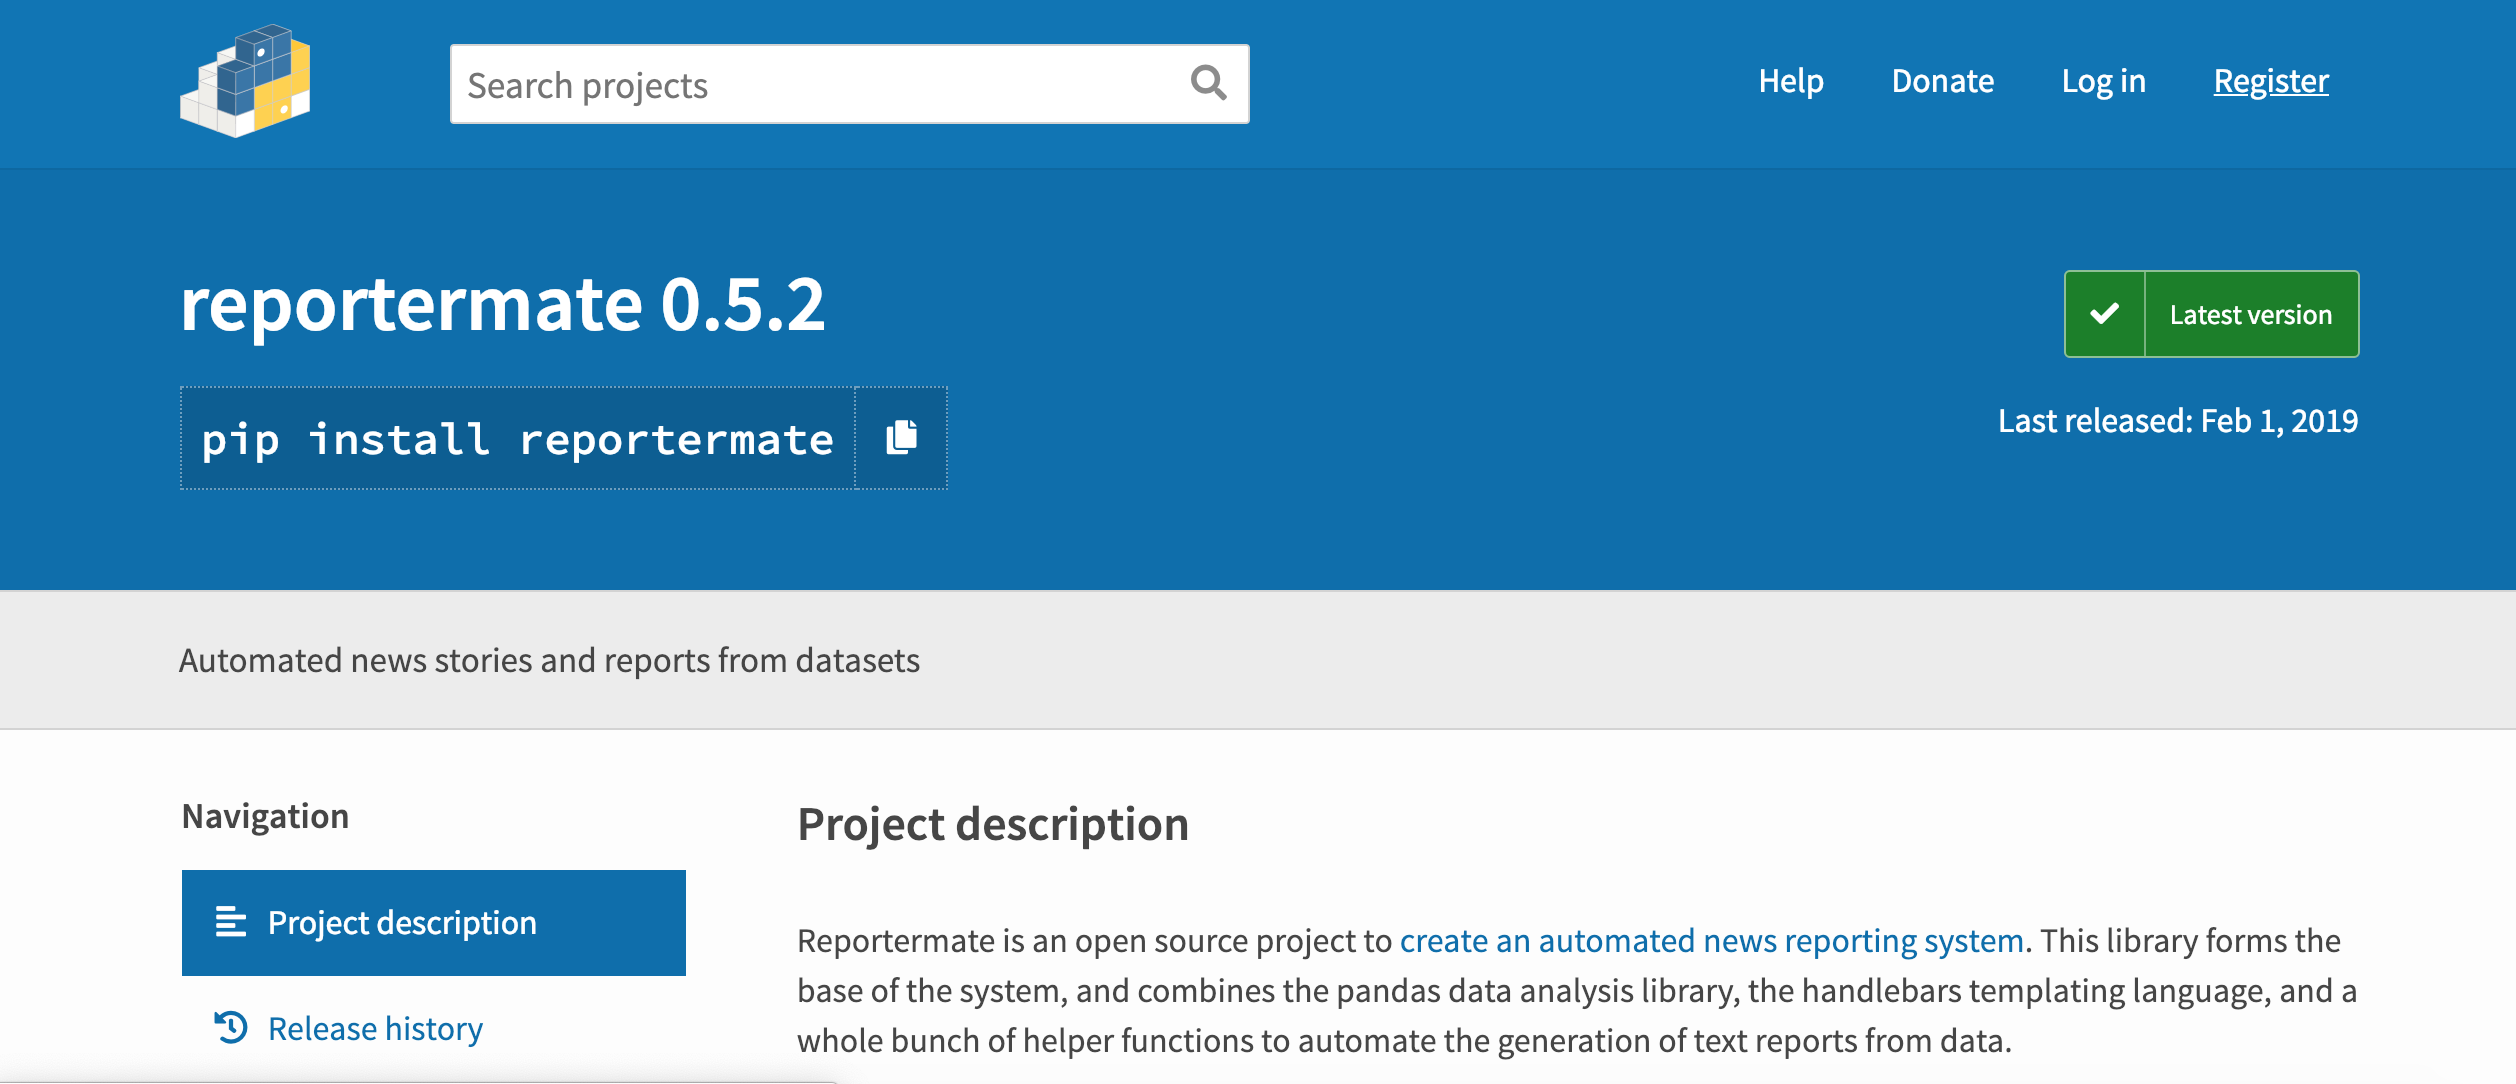
Task: Click the PyPI cube logo
Action: tap(245, 82)
